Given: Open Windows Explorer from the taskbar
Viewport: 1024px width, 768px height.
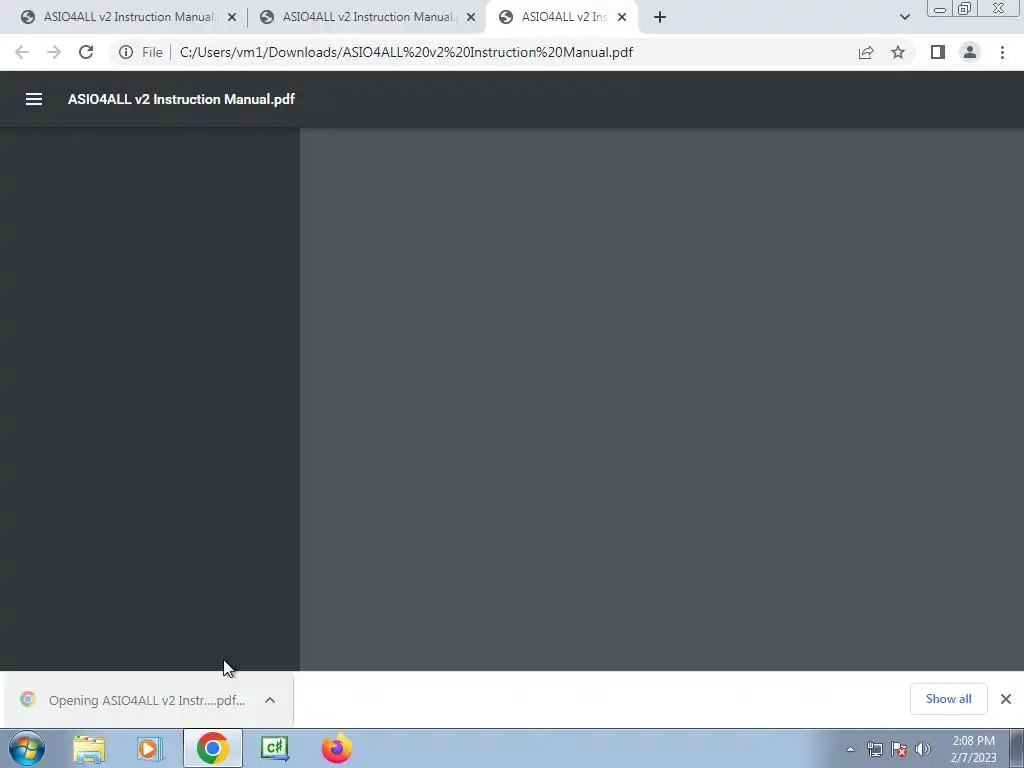Looking at the screenshot, I should [x=89, y=748].
